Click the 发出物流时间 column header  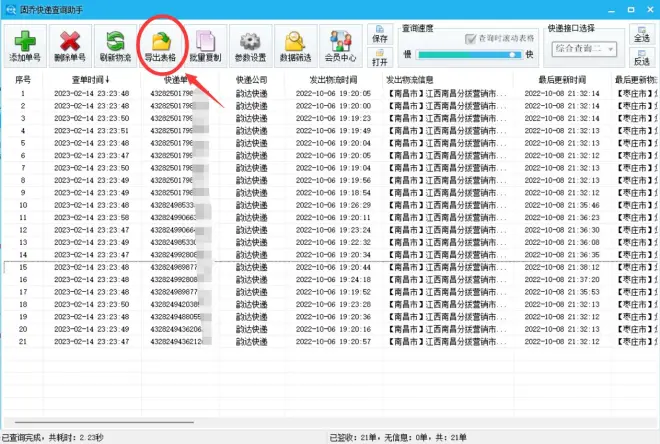(333, 80)
